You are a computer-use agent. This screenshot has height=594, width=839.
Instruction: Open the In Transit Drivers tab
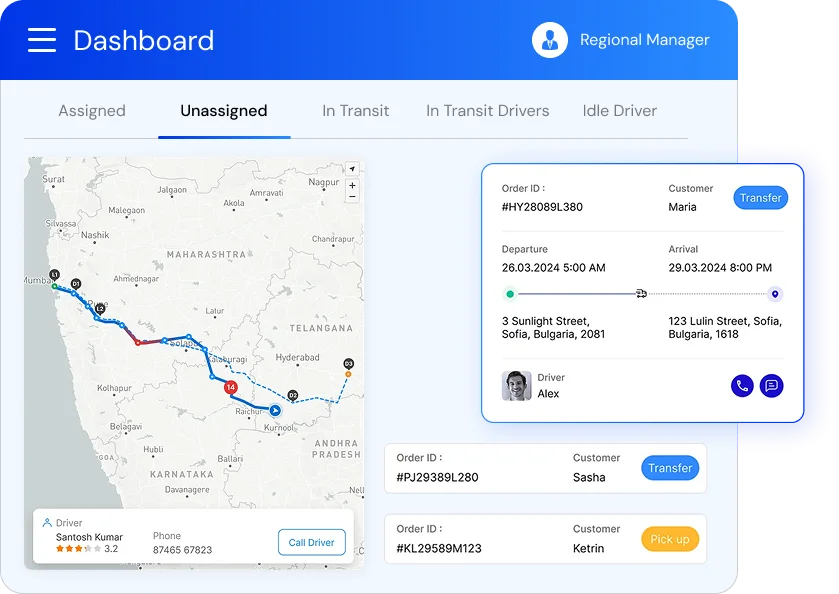487,110
